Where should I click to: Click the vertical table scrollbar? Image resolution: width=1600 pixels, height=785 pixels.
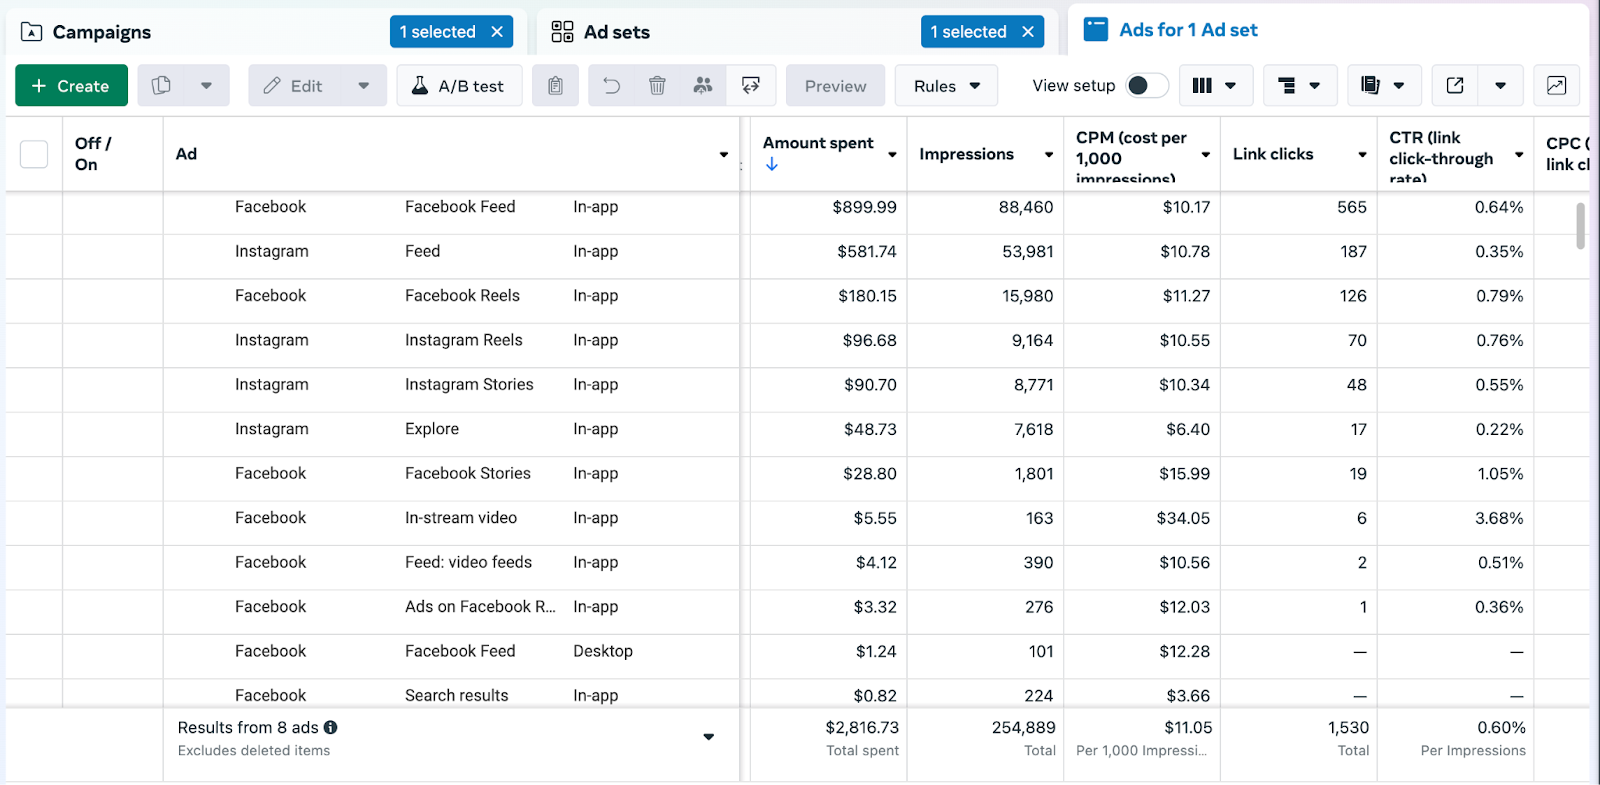coord(1580,226)
